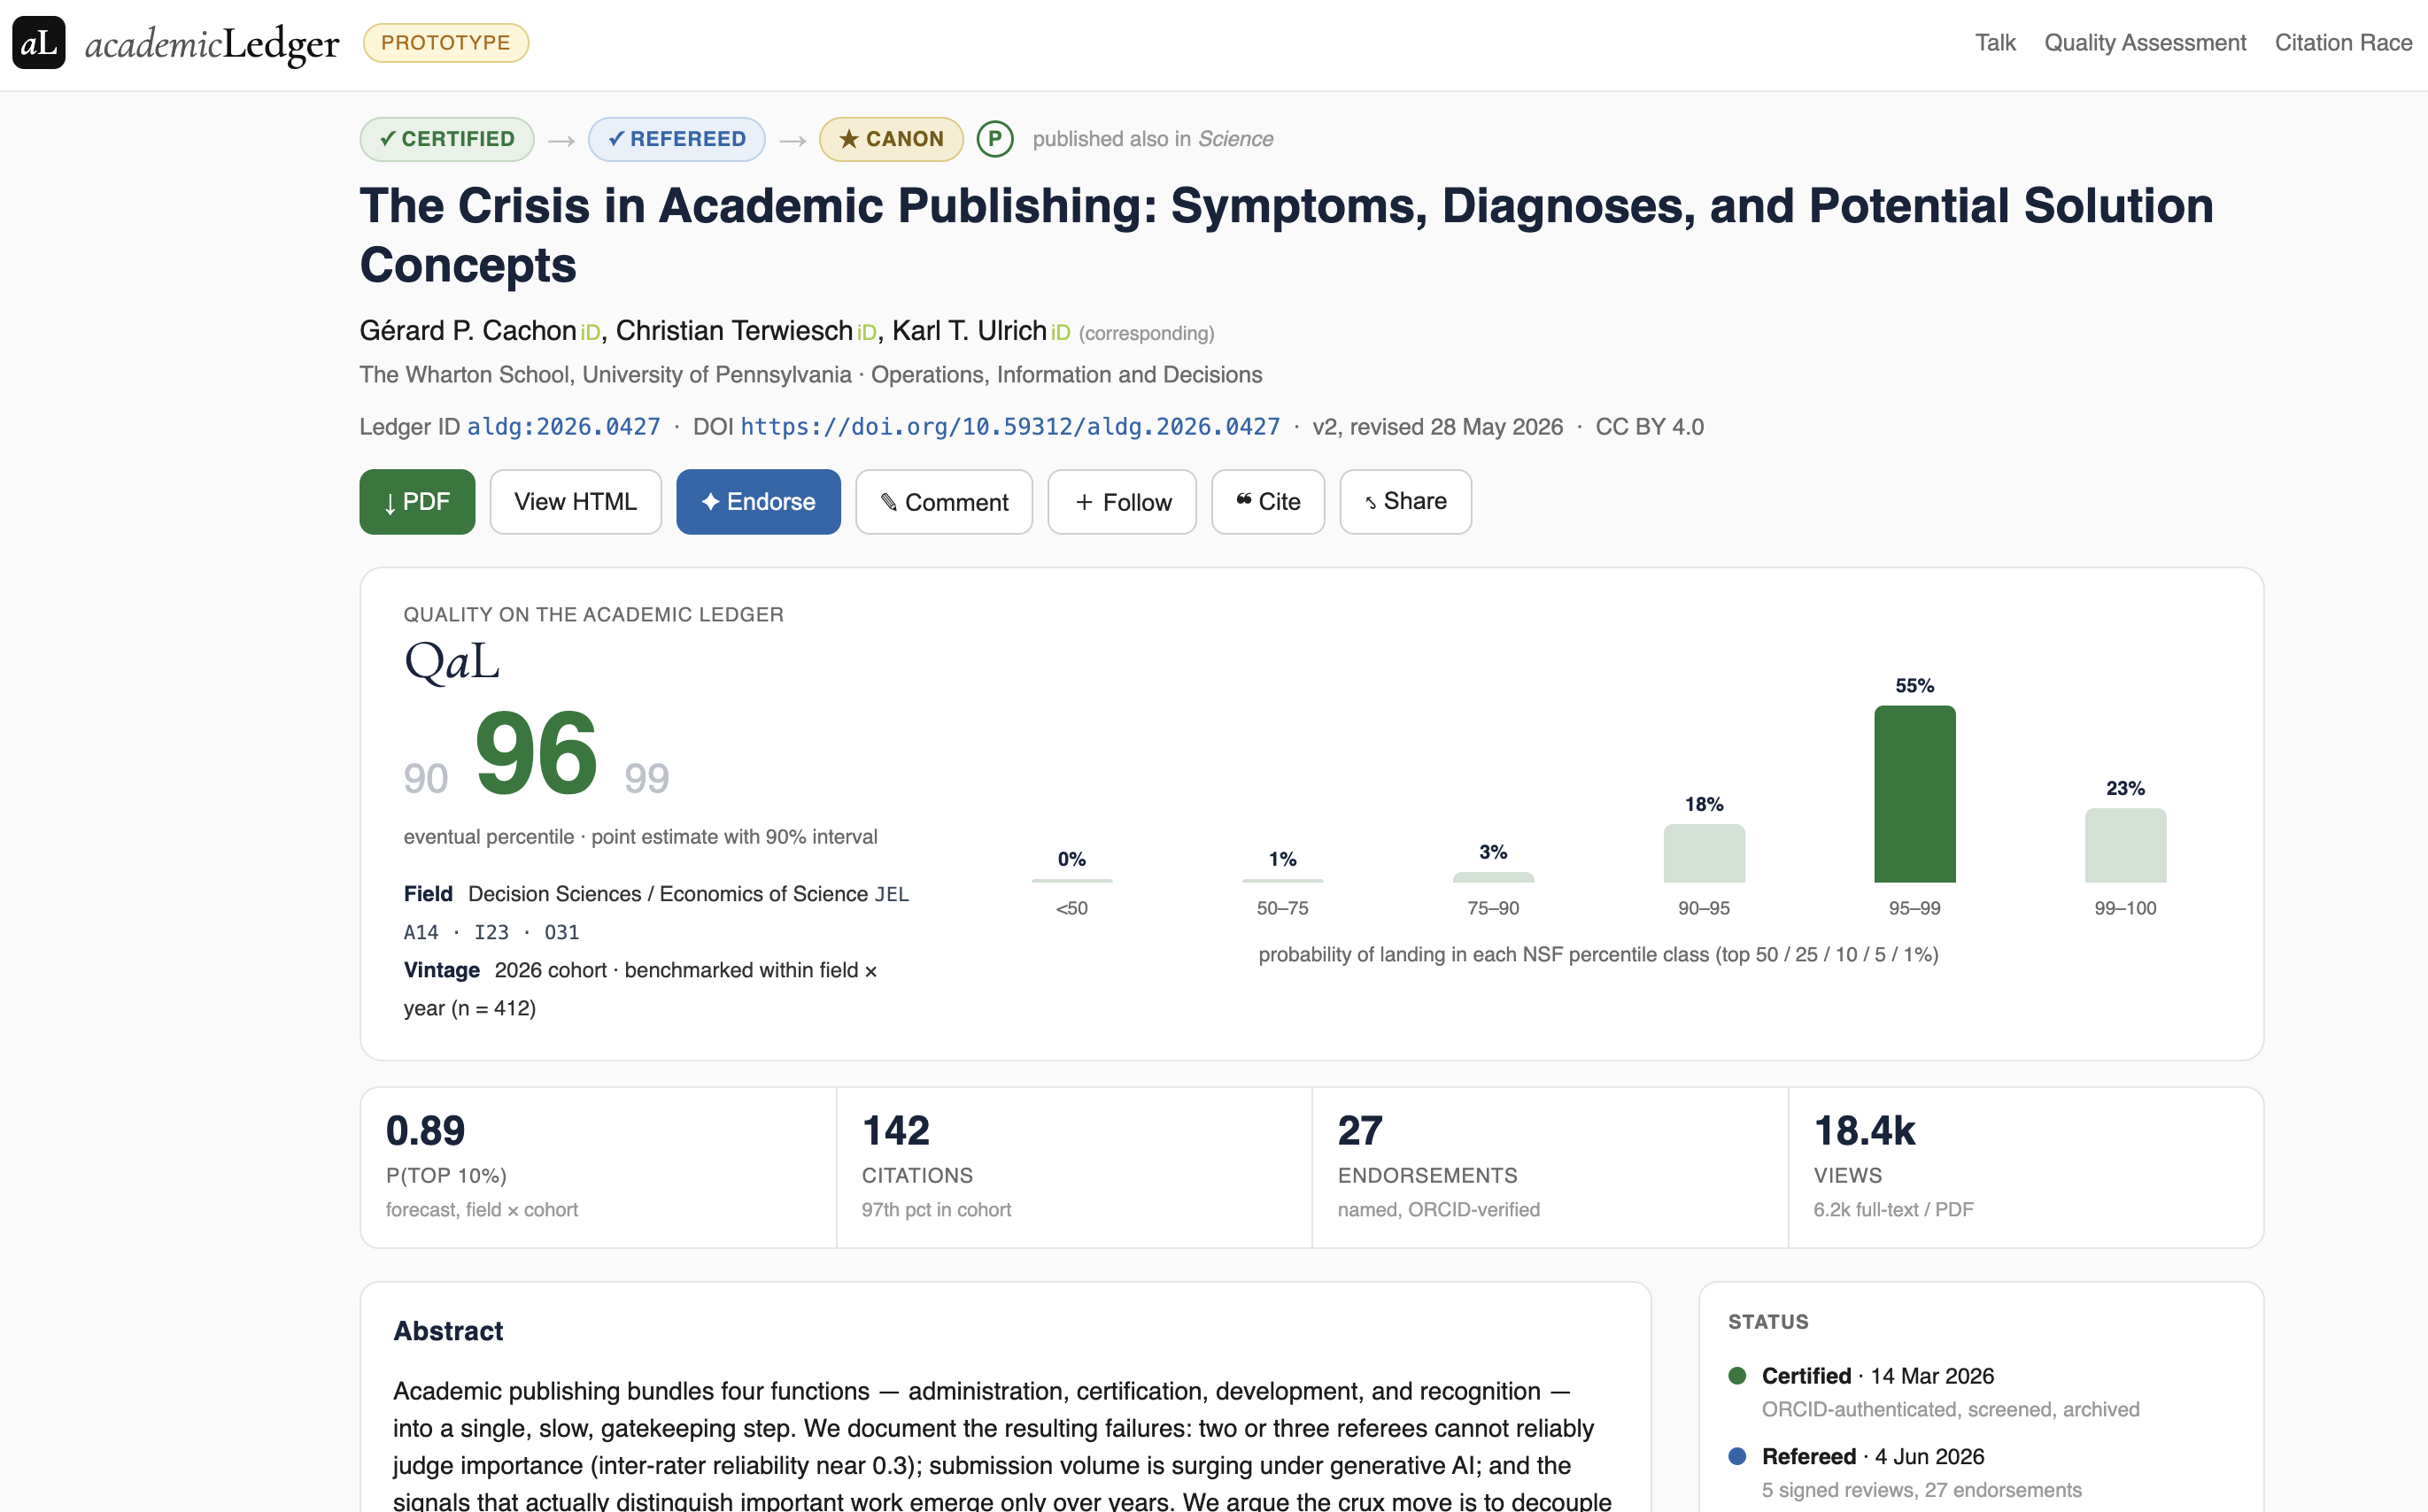This screenshot has height=1512, width=2428.
Task: Click the aL logo icon
Action: 39,43
